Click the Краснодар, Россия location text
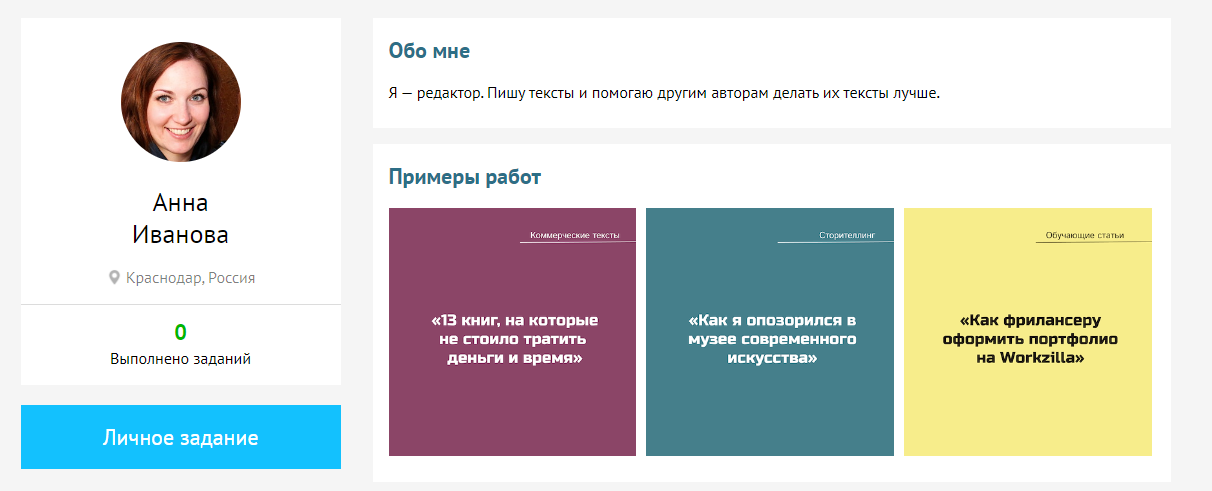1212x491 pixels. 190,278
